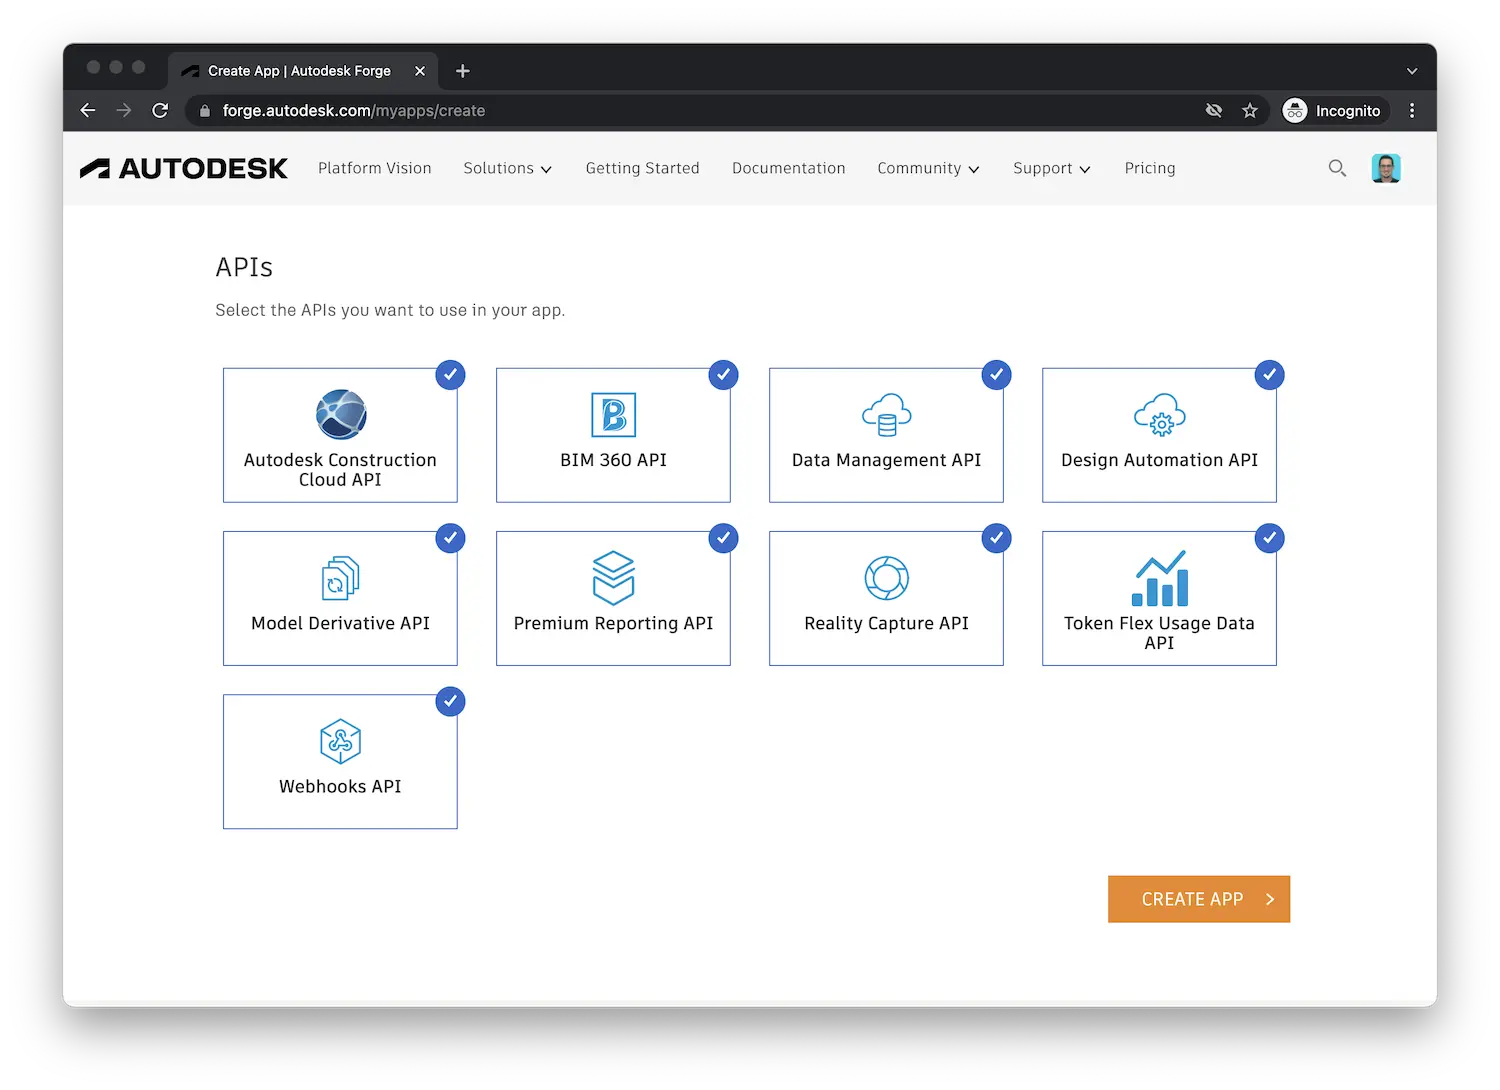
Task: Click Premium Reporting API label text
Action: (x=613, y=623)
